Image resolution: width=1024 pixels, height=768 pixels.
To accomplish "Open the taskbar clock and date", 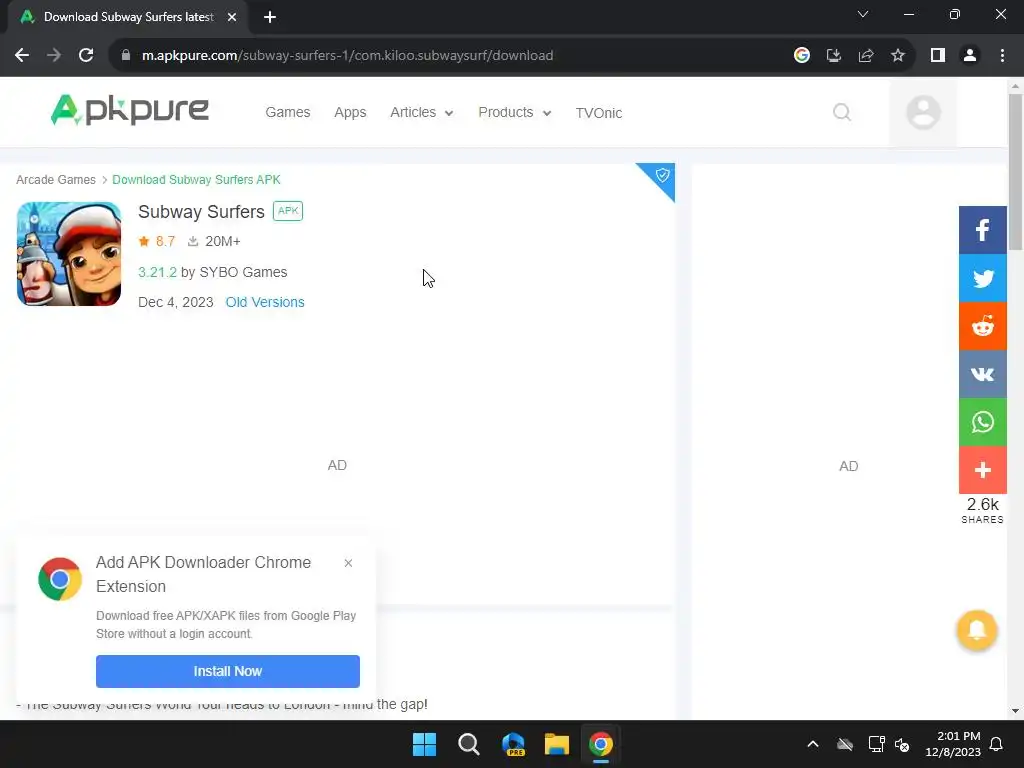I will [x=953, y=744].
